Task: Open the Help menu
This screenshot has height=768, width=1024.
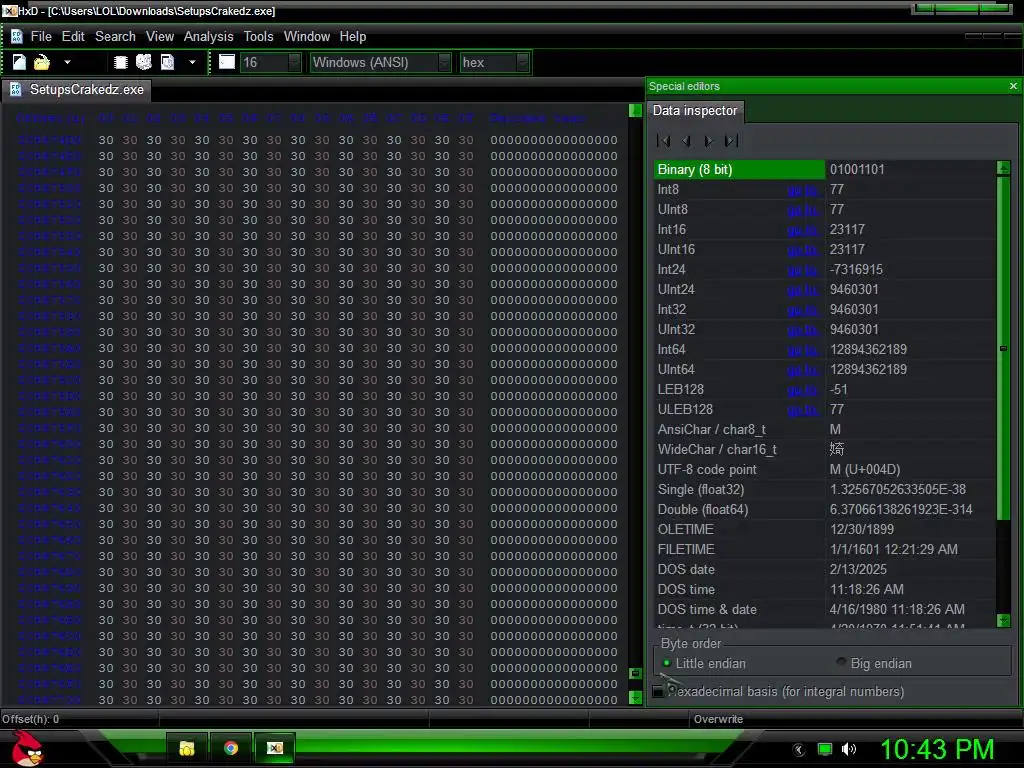Action: (353, 37)
